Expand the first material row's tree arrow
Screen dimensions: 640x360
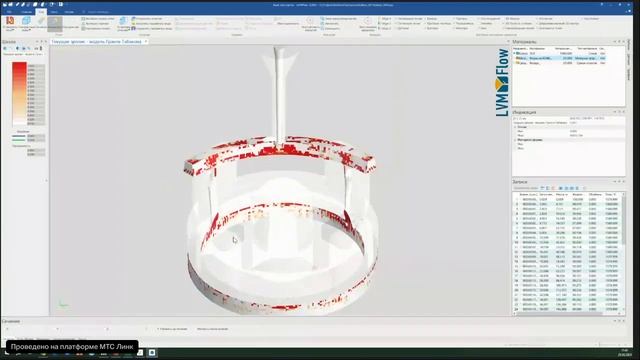coord(515,53)
